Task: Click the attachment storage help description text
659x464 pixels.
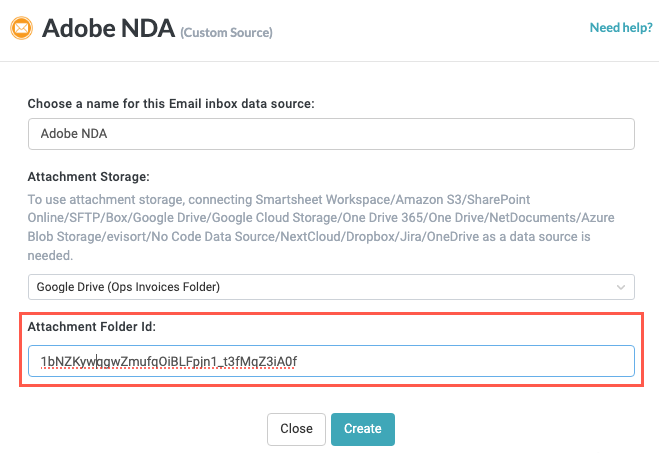Action: [x=321, y=227]
